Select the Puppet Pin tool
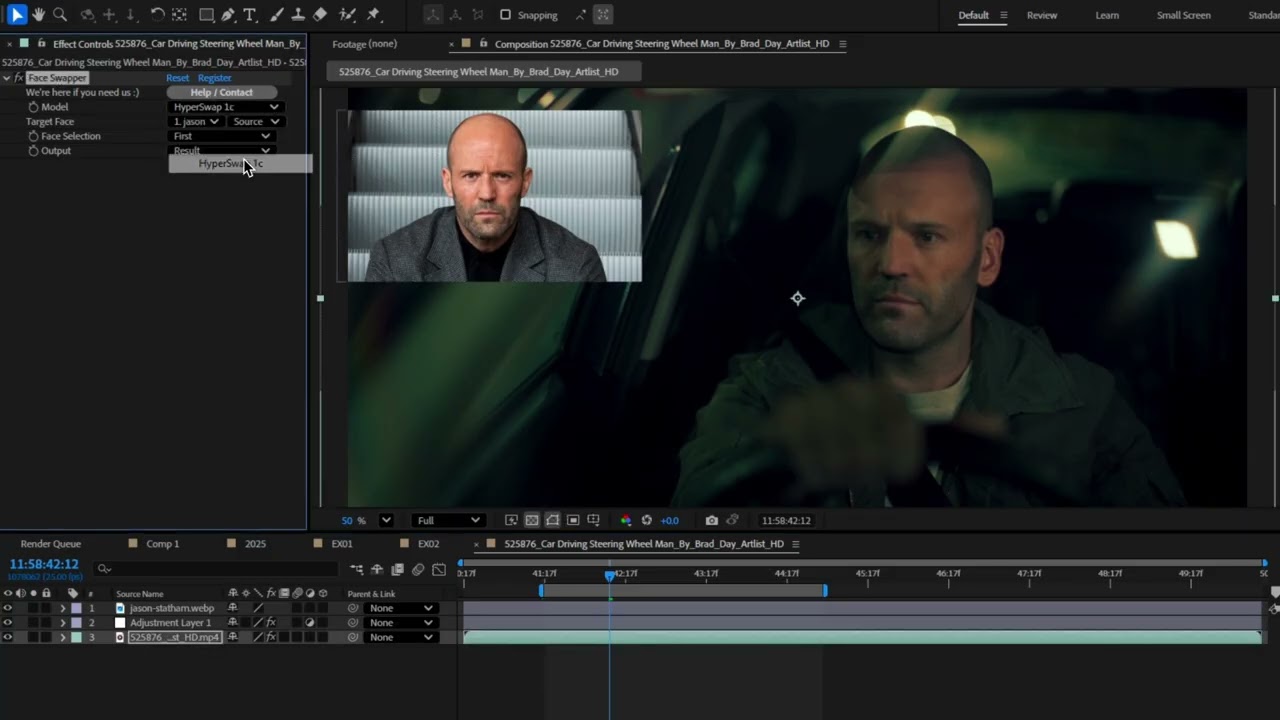Screen dimensions: 1280x720 click(374, 15)
